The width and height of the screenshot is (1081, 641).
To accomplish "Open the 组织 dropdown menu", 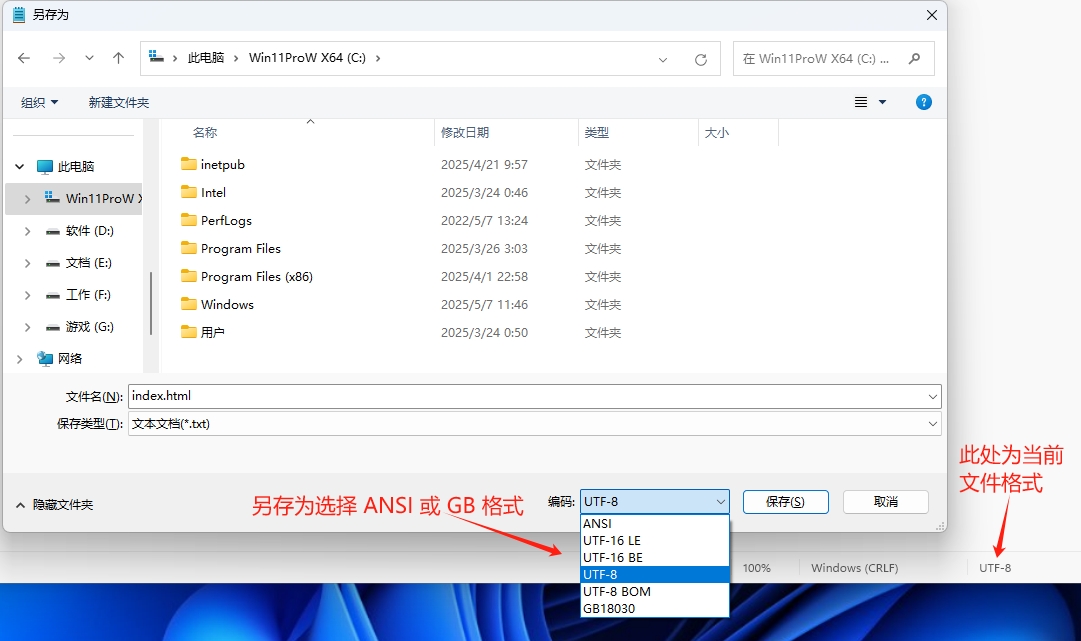I will pos(38,101).
